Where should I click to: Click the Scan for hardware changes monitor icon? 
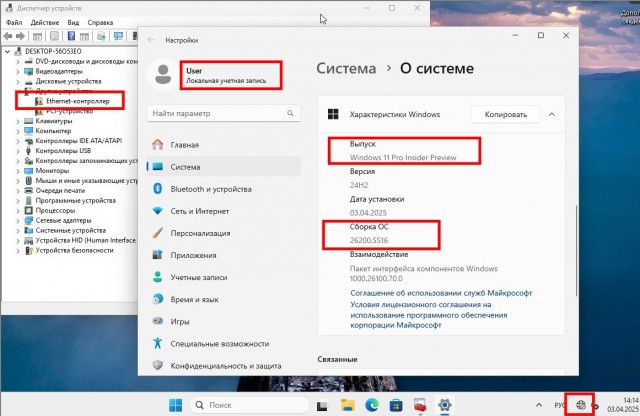pos(119,36)
